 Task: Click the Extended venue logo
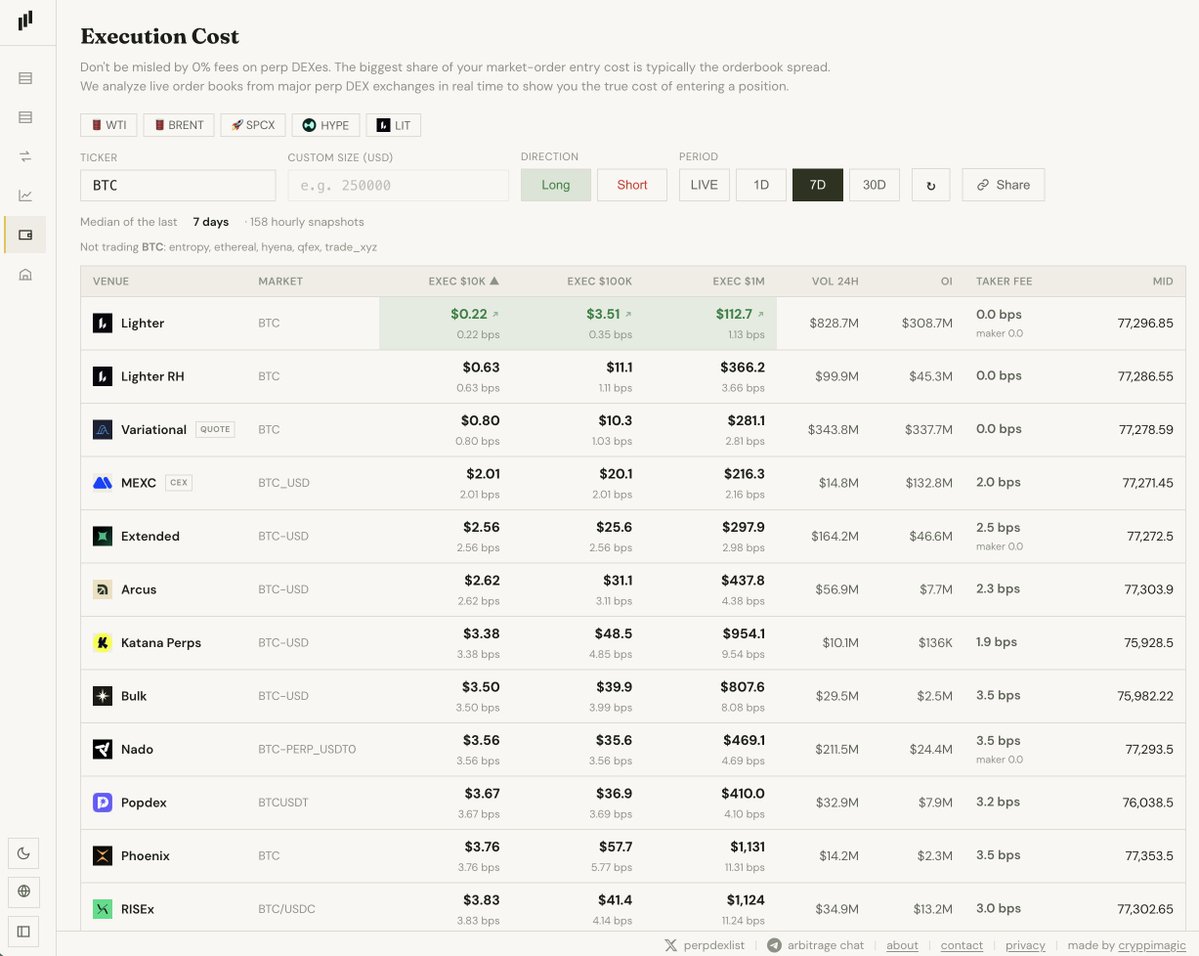coord(102,536)
